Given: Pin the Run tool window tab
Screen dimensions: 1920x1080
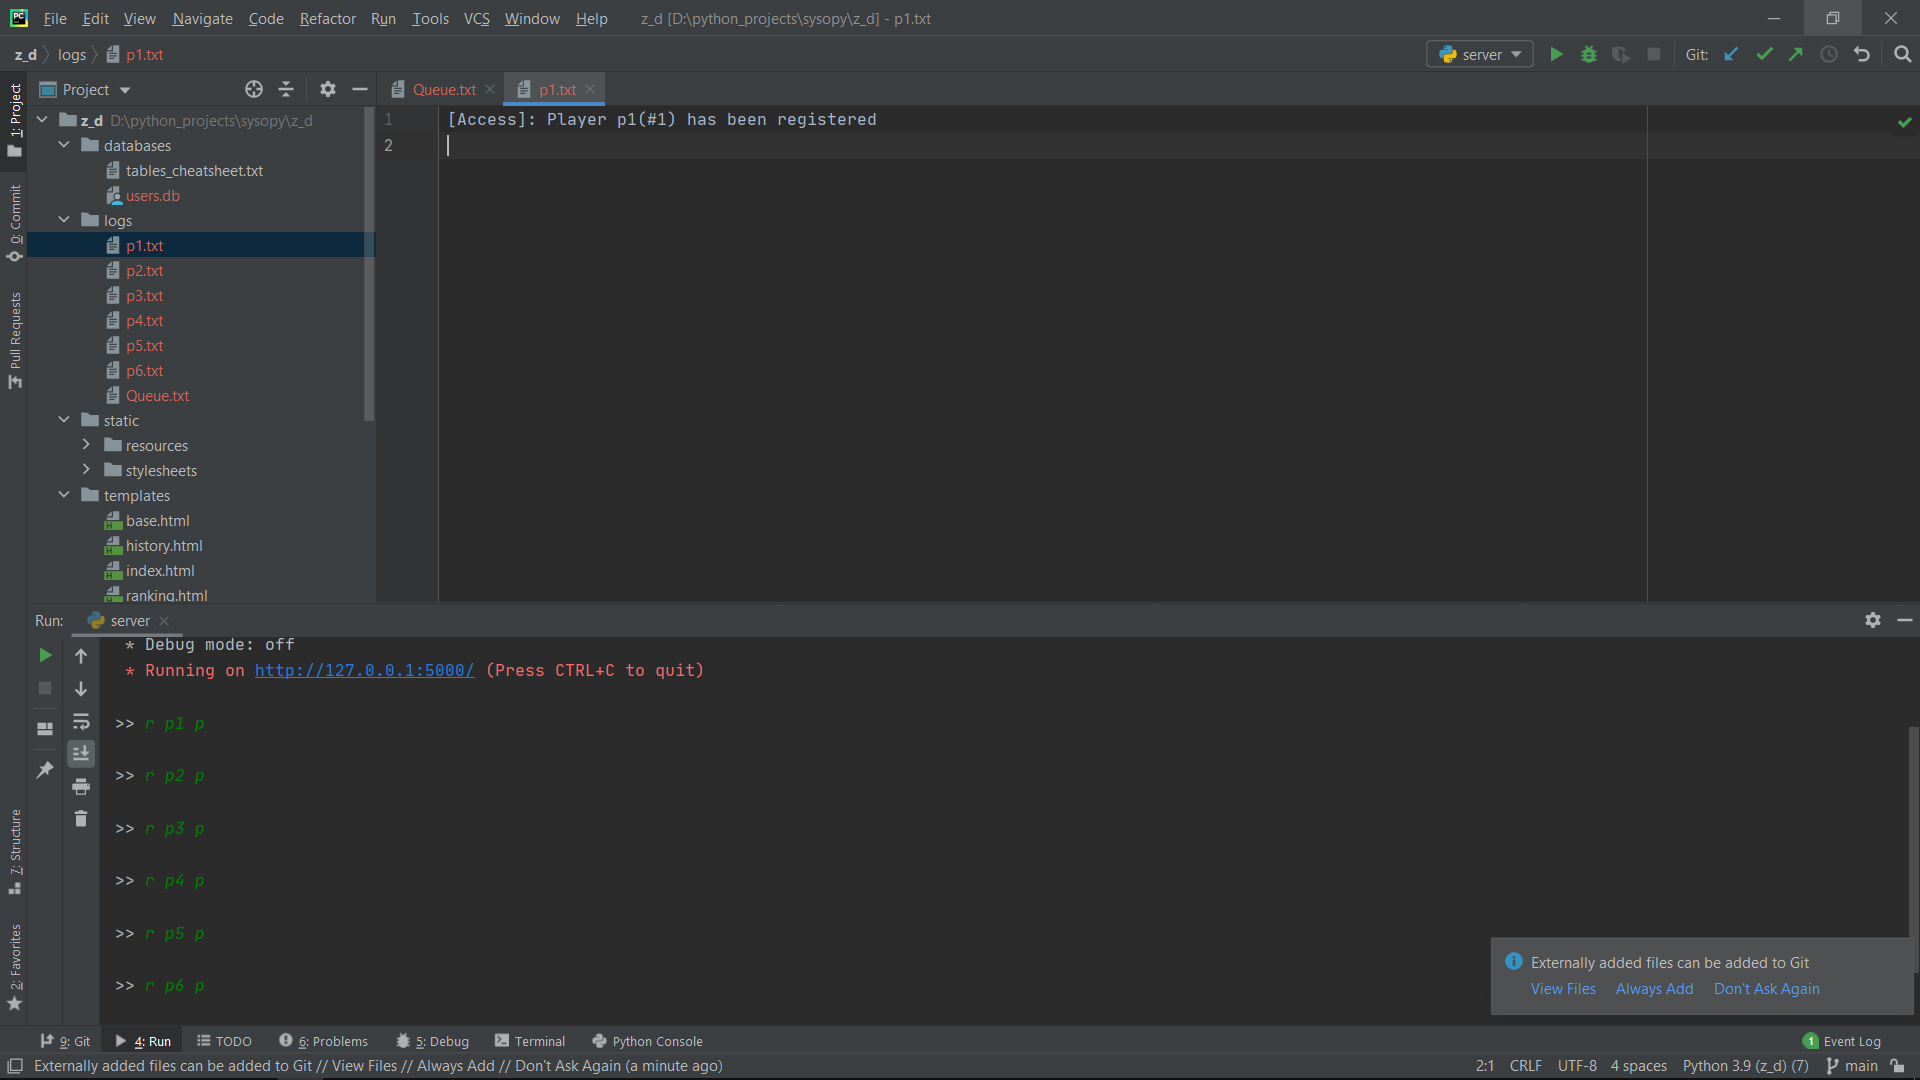Looking at the screenshot, I should pyautogui.click(x=44, y=769).
